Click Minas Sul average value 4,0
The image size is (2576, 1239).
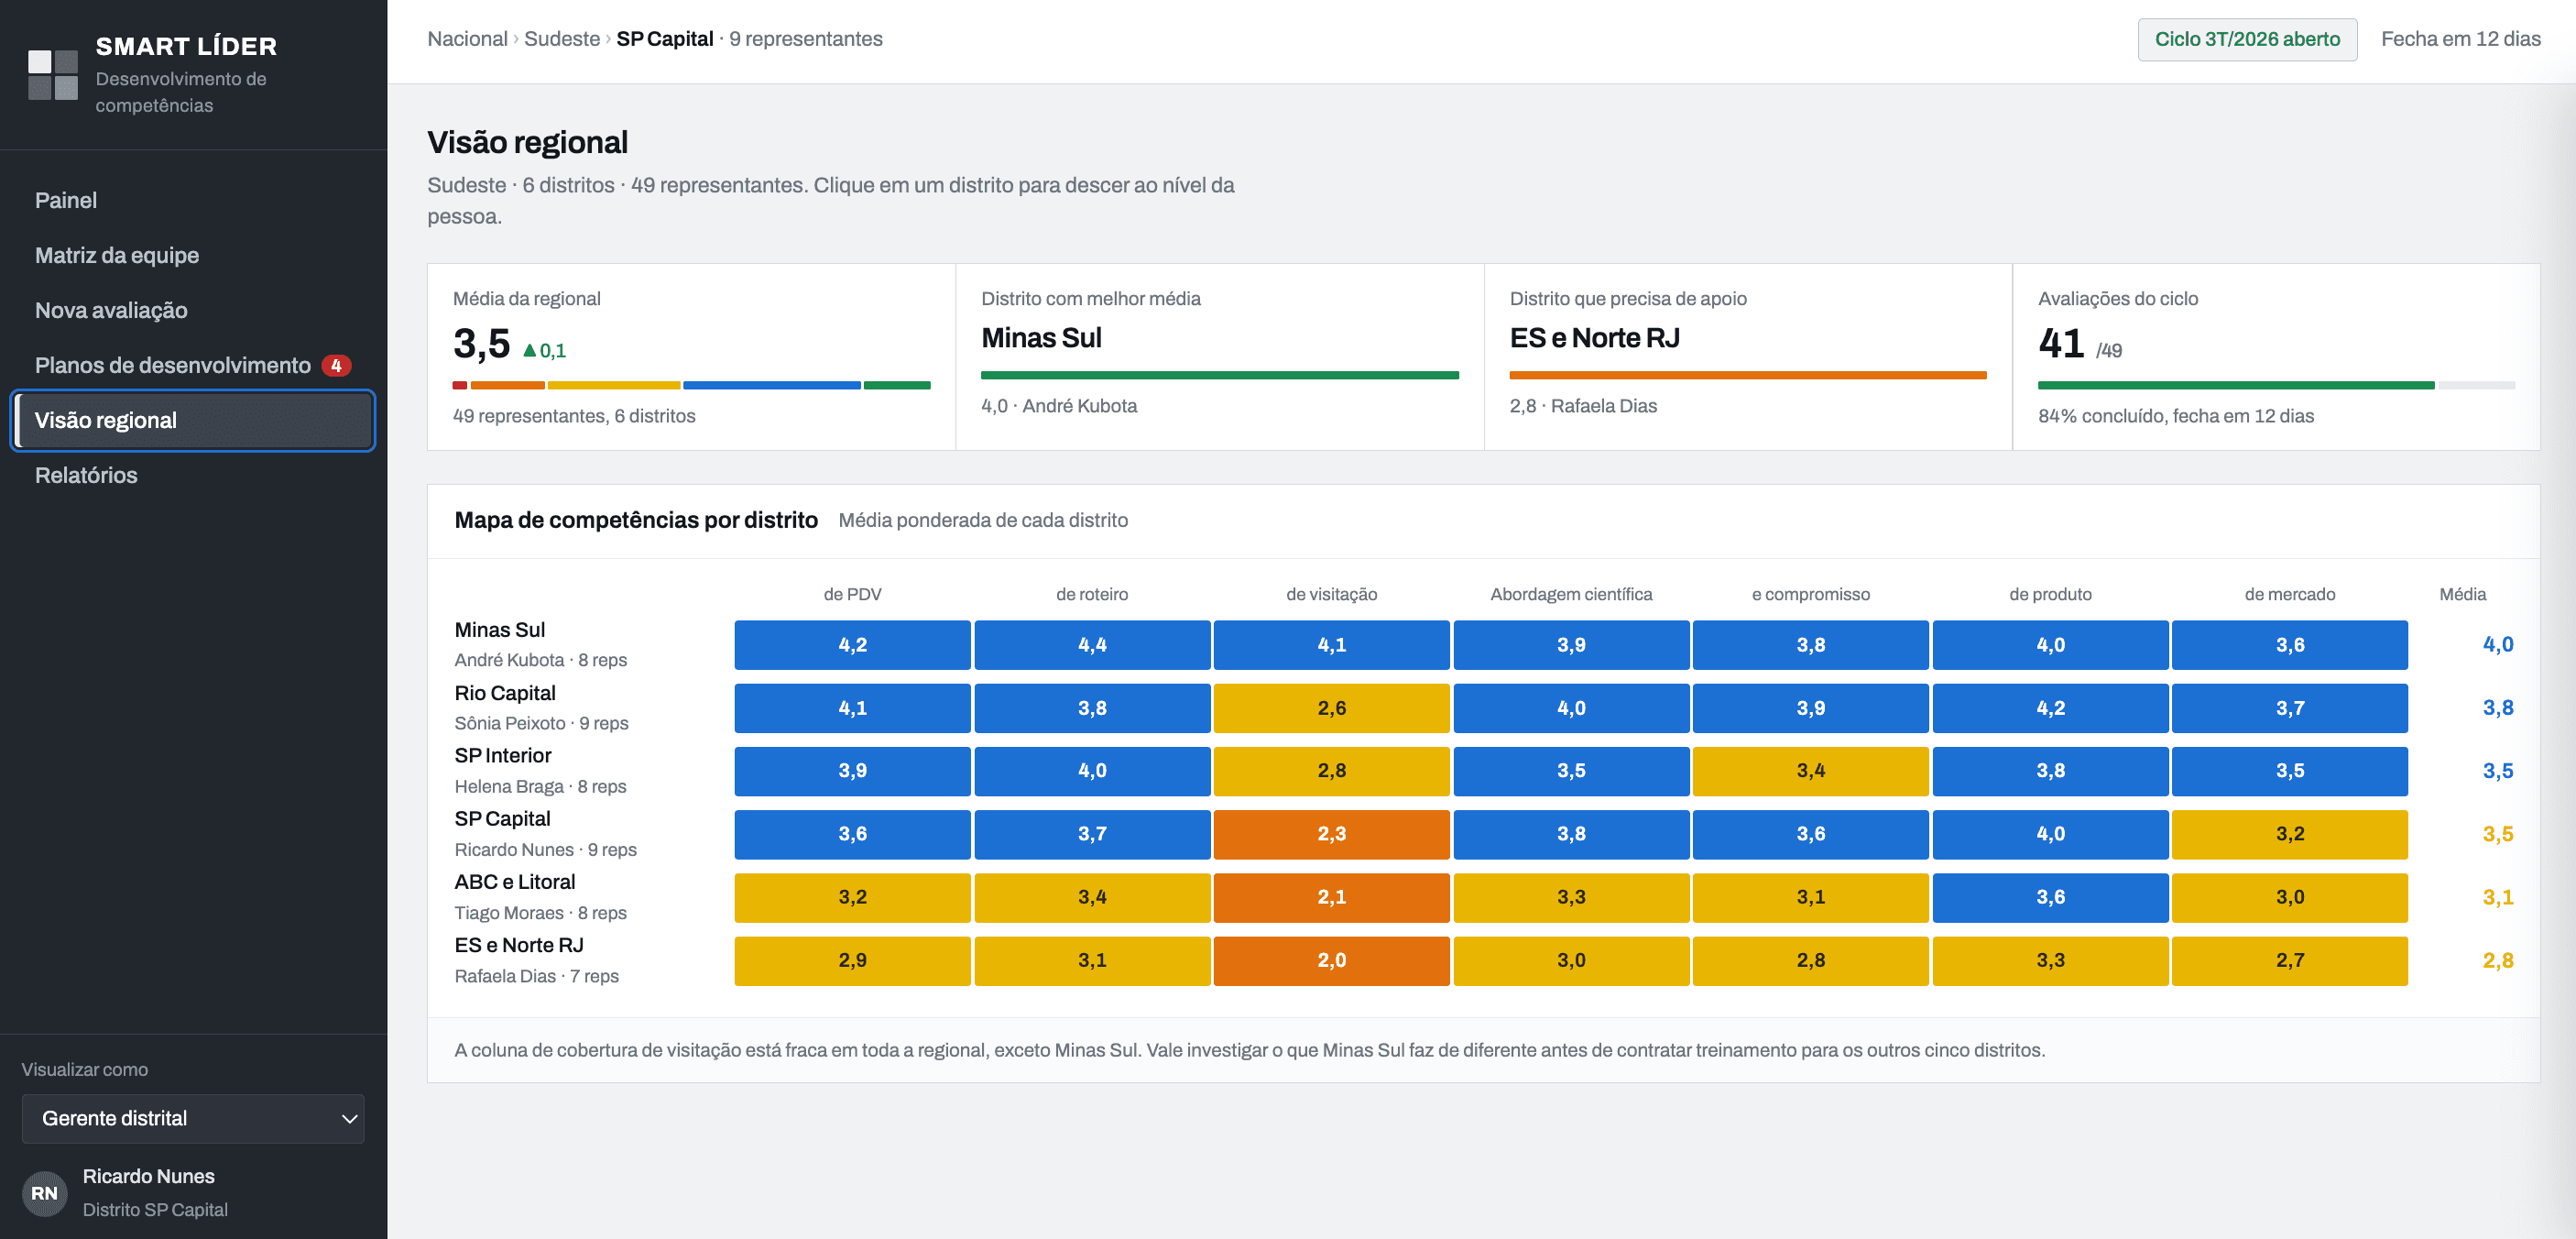(2497, 645)
